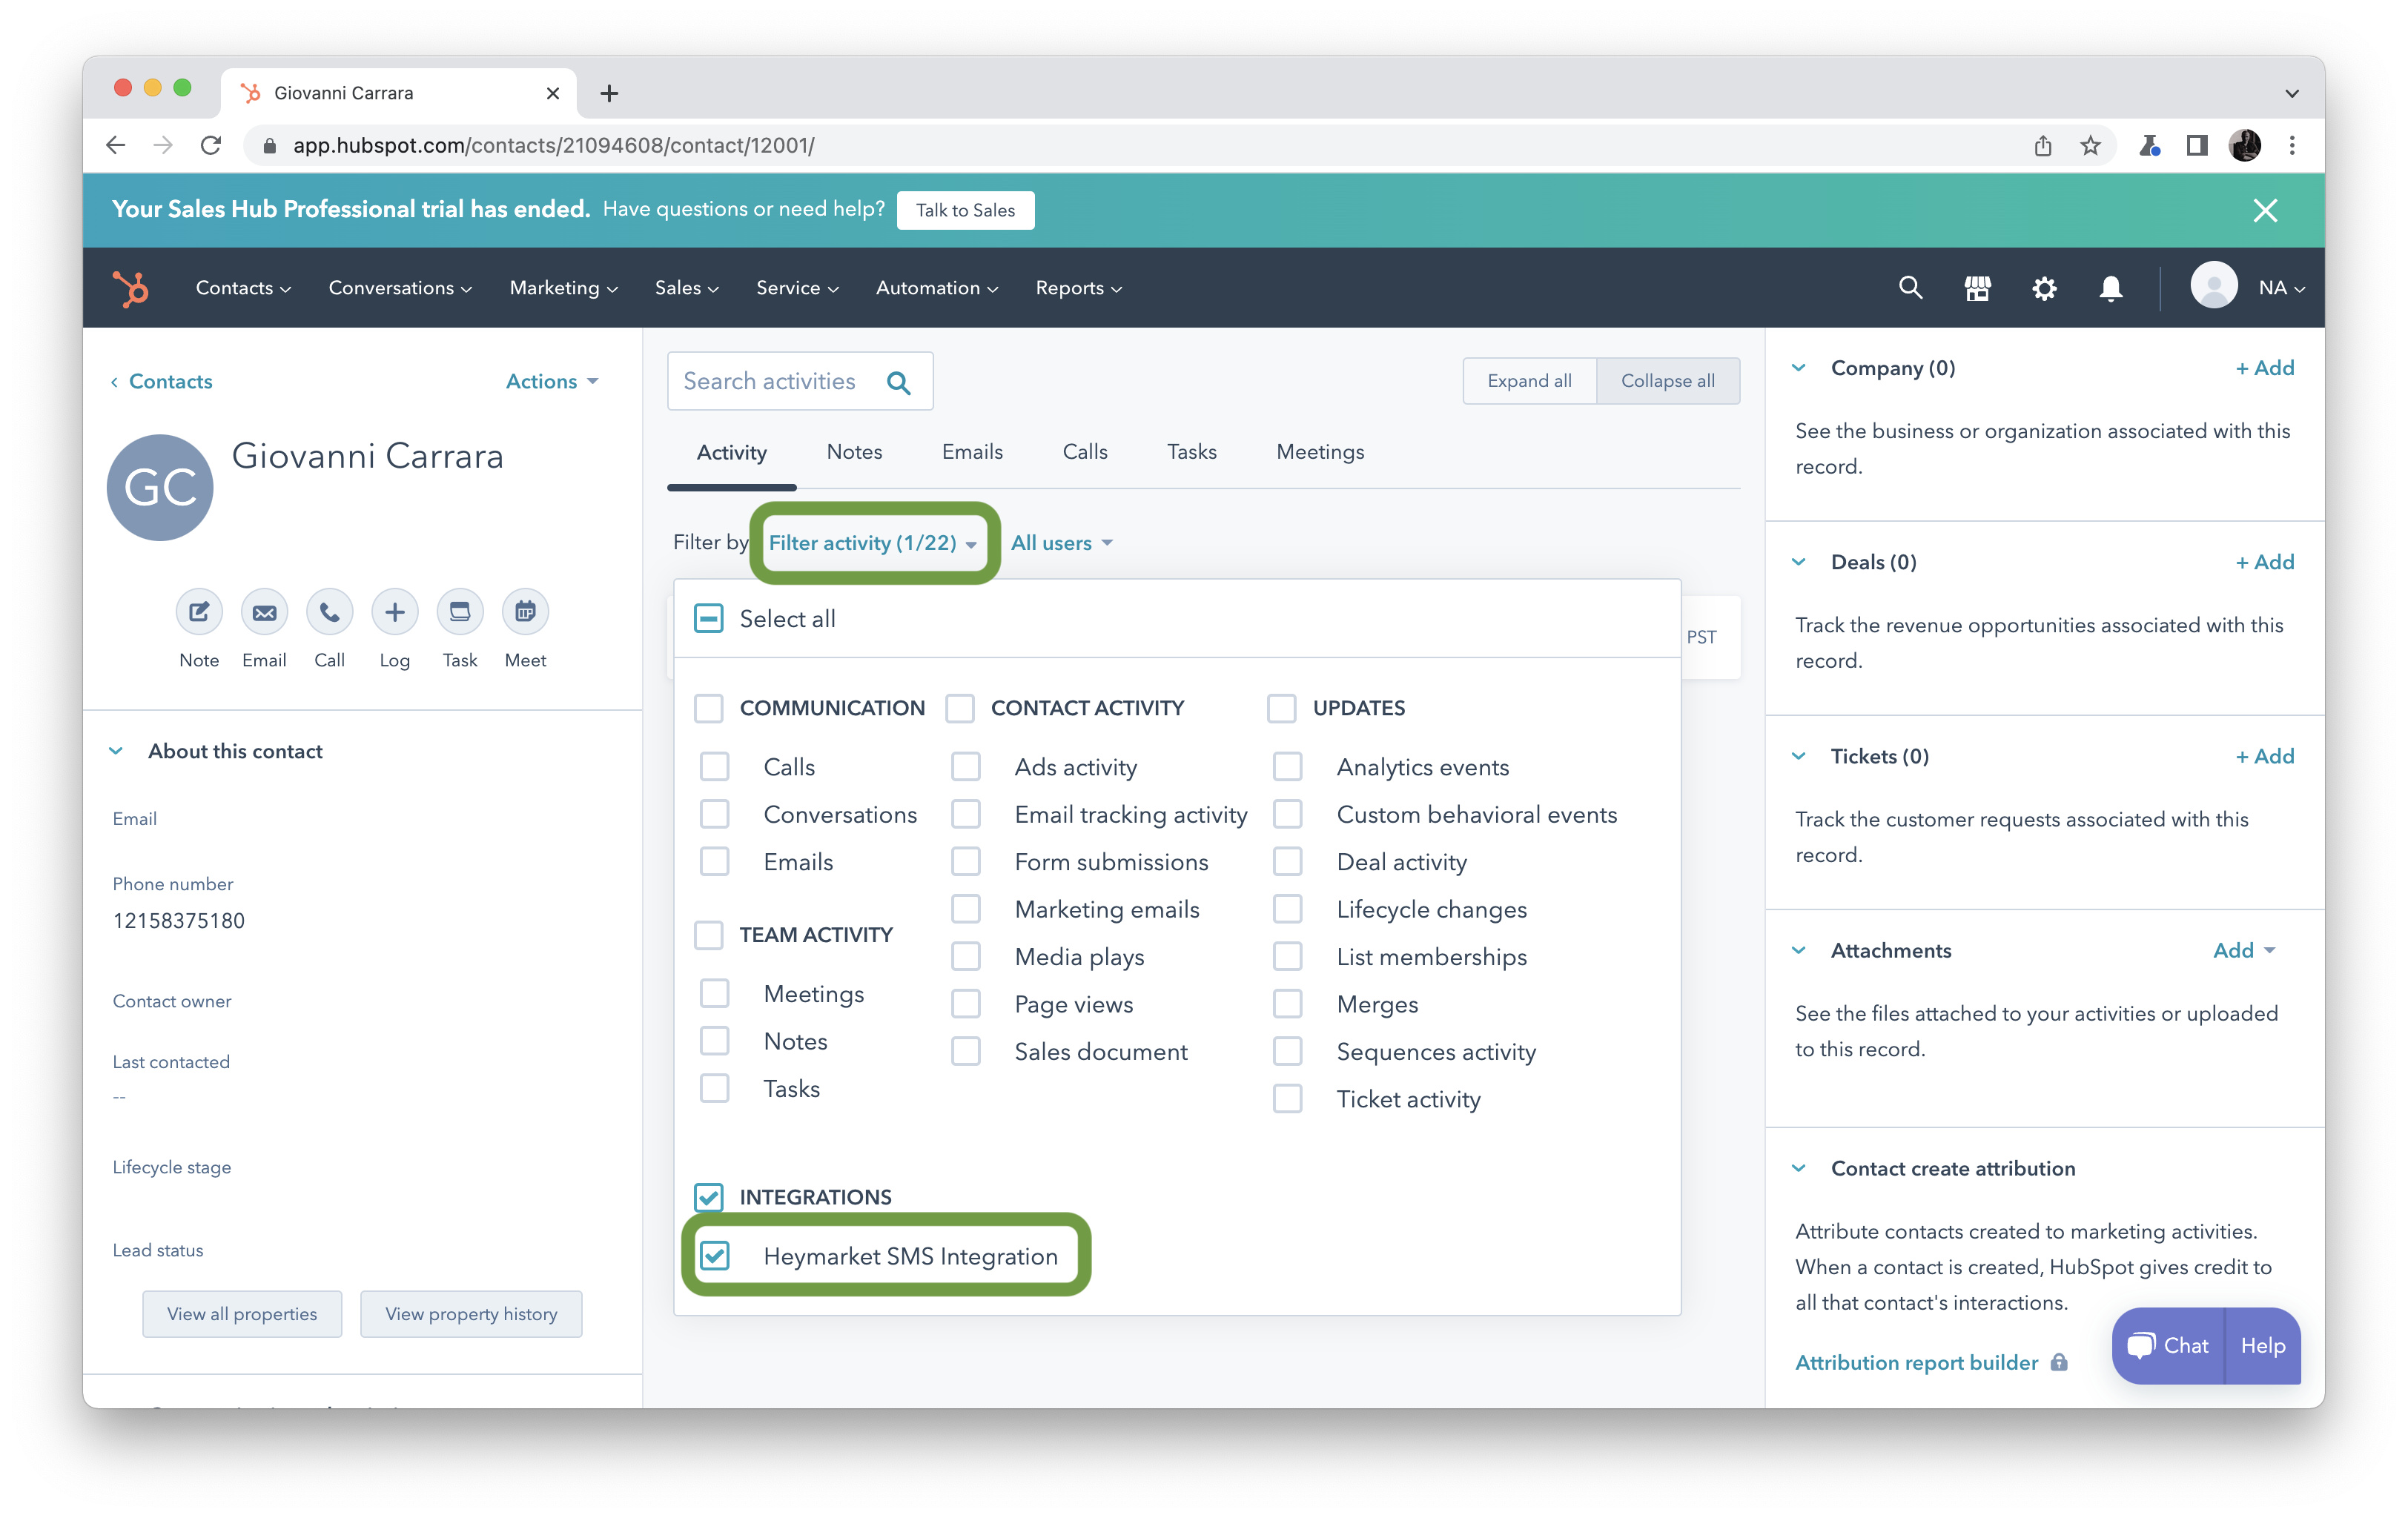Click the GC contact avatar
Viewport: 2408px width, 1518px height.
(x=160, y=487)
